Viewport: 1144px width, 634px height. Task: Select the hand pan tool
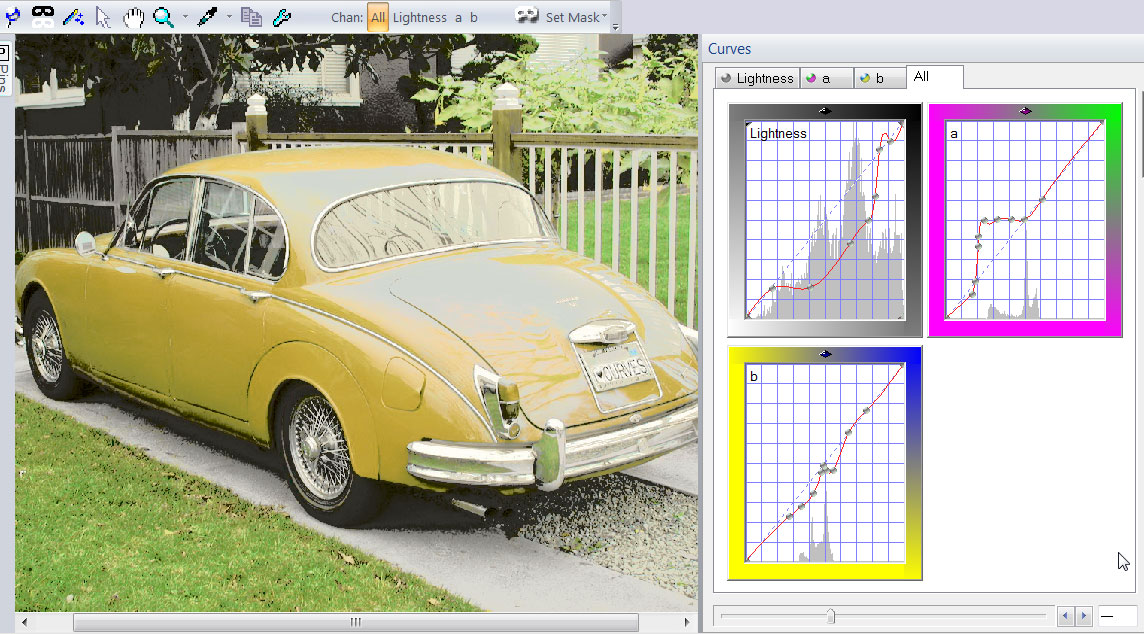pos(134,18)
